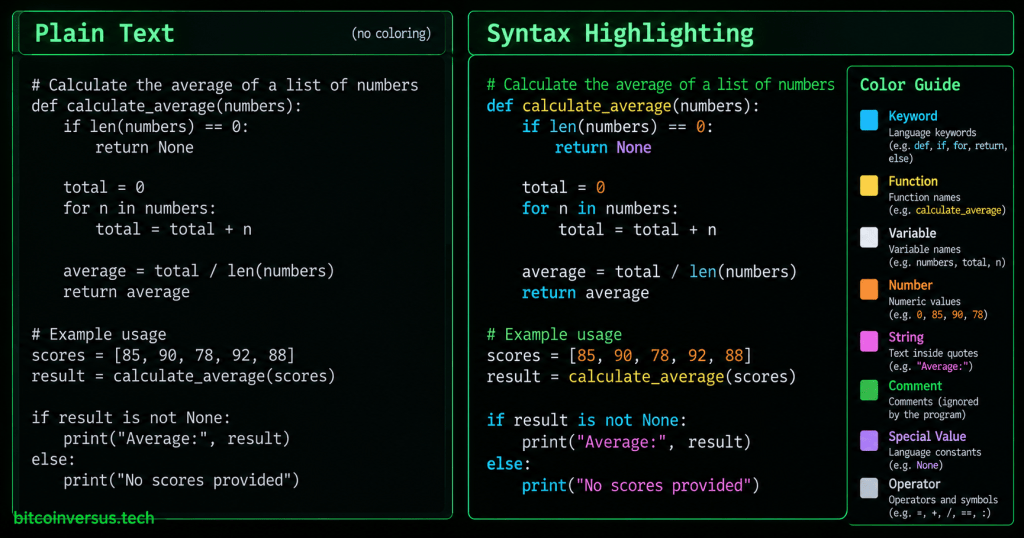Click the green highlighted '# Calculate the average' comment
This screenshot has height=538, width=1024.
pos(660,84)
